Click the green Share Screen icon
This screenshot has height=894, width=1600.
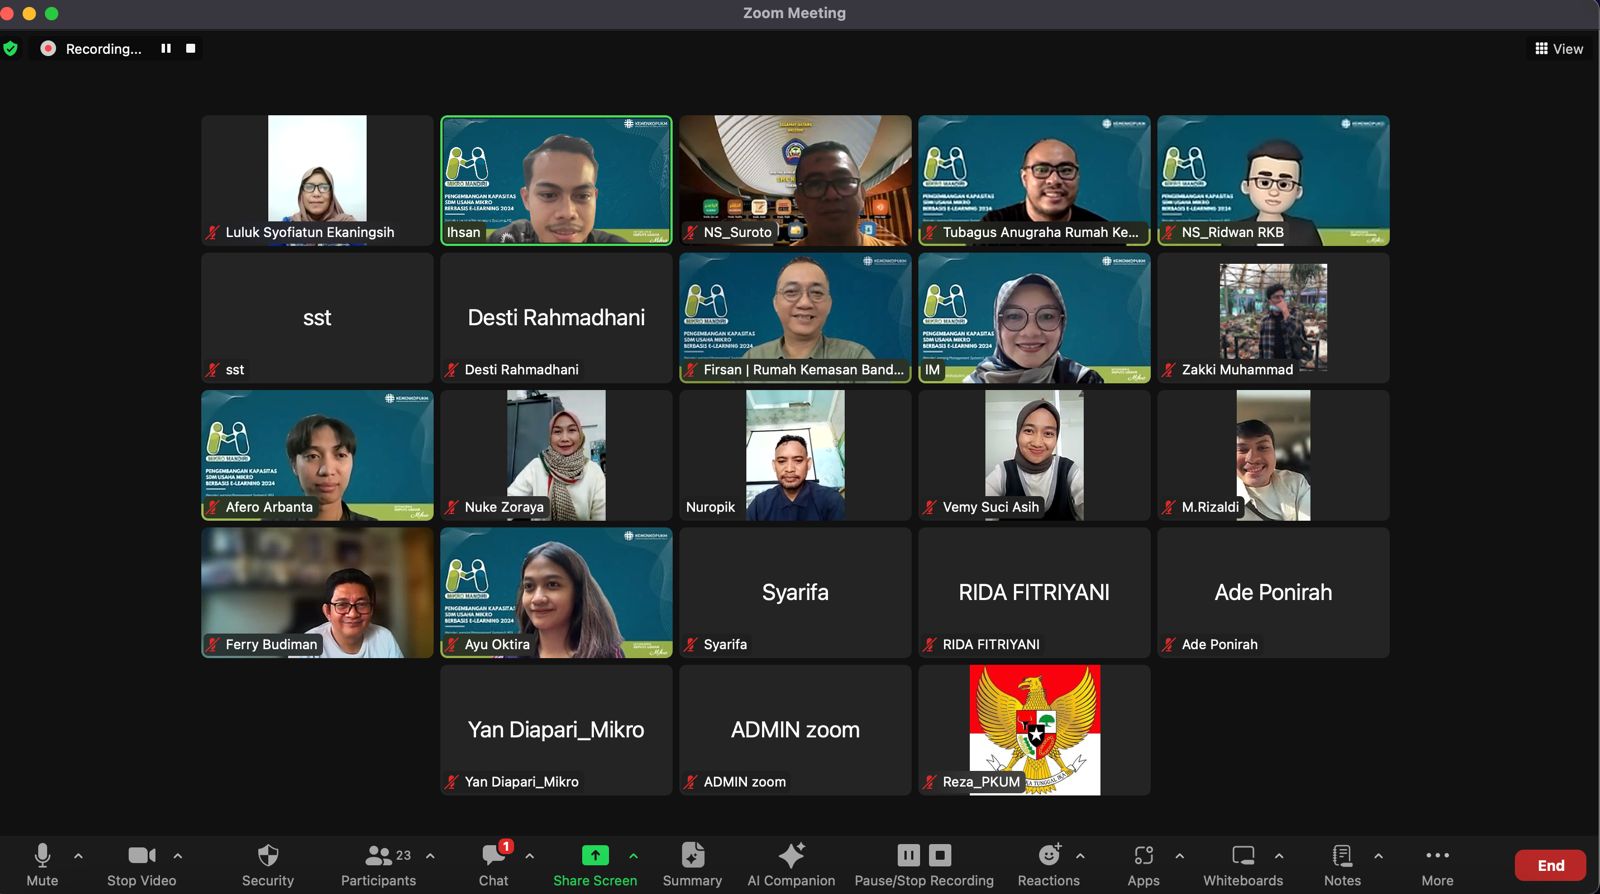point(595,855)
